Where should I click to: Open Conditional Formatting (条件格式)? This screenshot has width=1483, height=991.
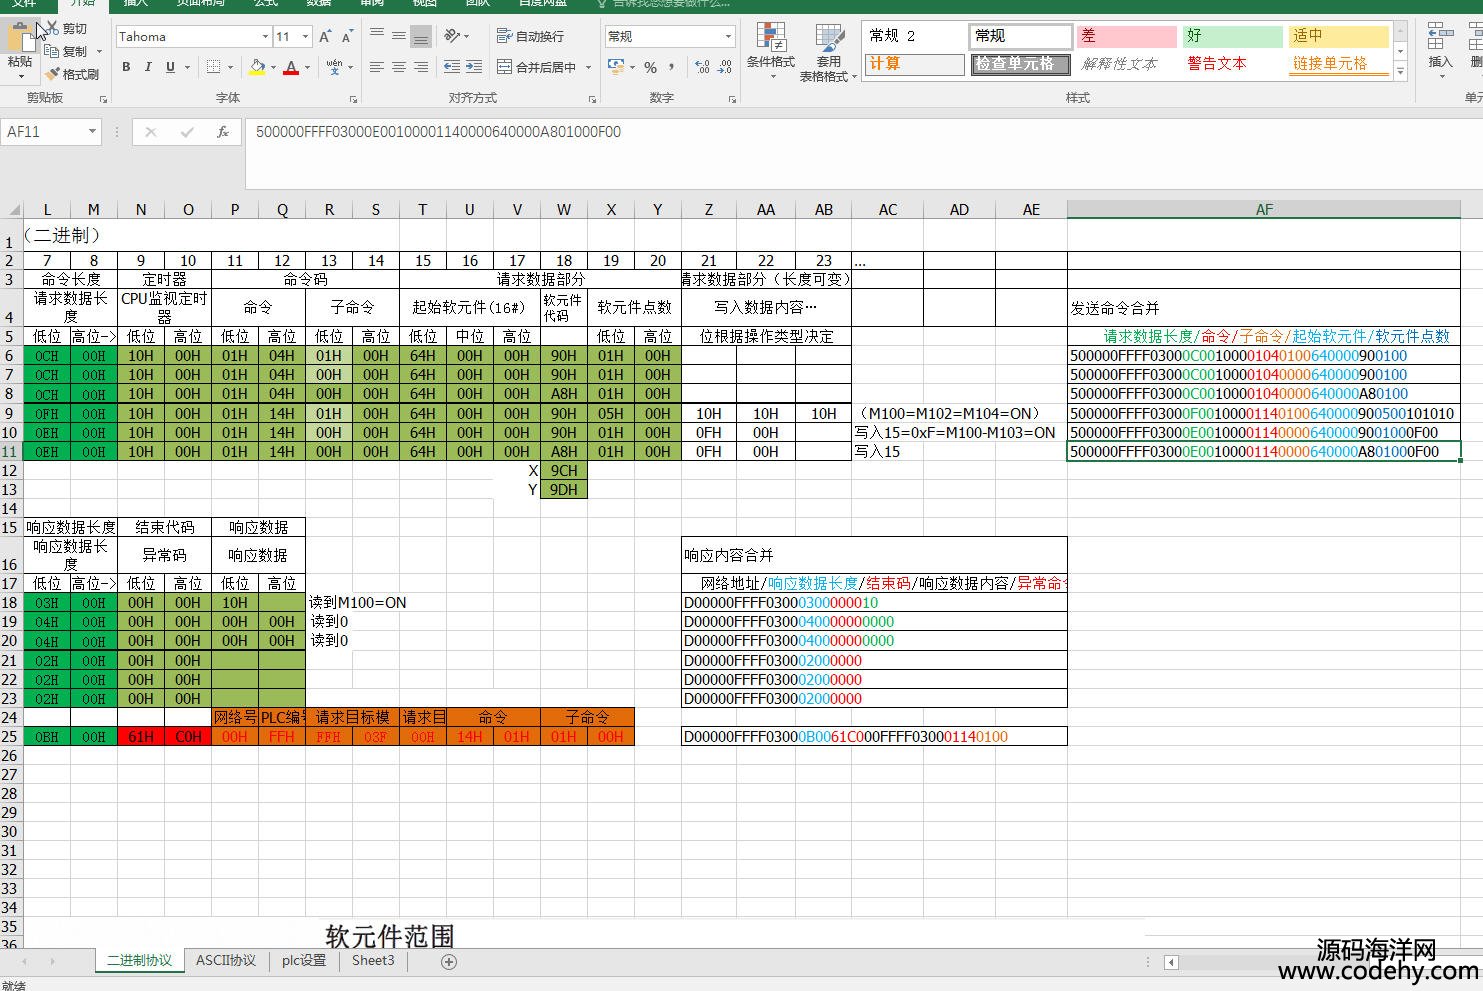point(770,52)
